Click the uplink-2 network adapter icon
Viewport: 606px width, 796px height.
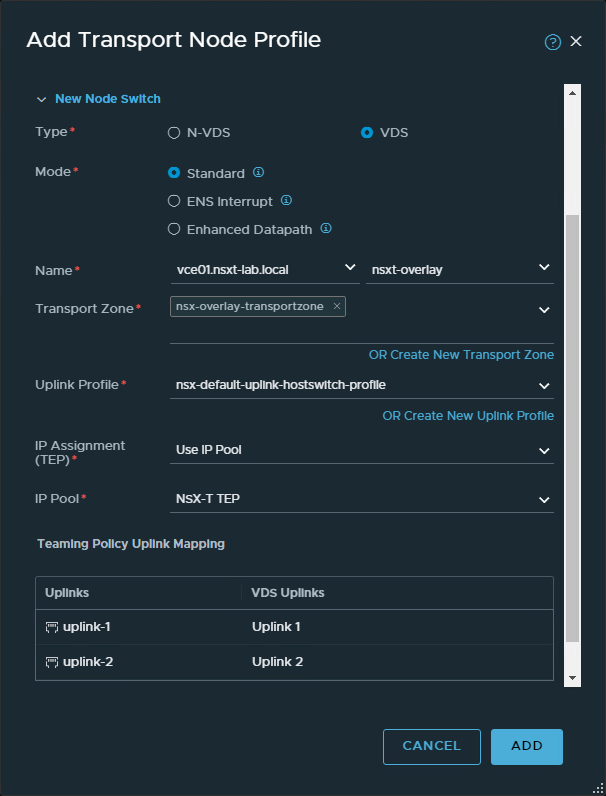52,662
